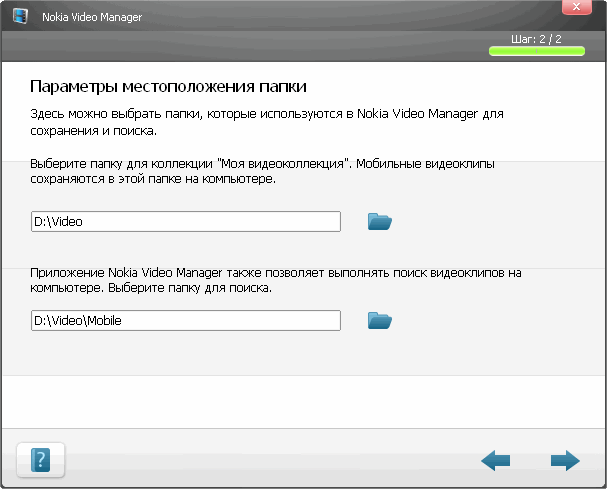Image resolution: width=607 pixels, height=489 pixels.
Task: Click the heading "Параметры местоположения папки"
Action: pos(168,85)
